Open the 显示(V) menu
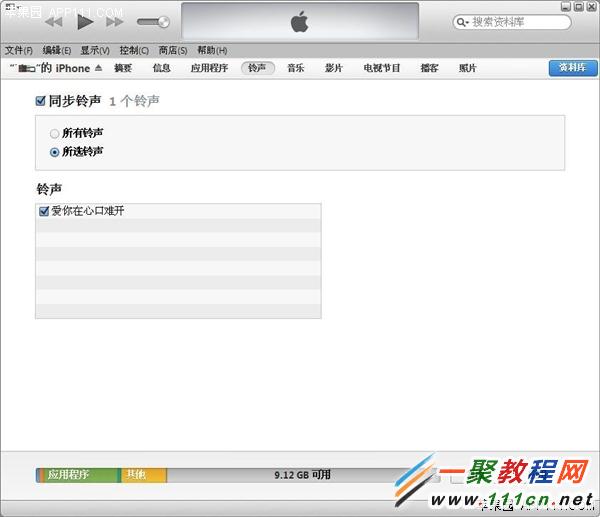 click(x=95, y=50)
